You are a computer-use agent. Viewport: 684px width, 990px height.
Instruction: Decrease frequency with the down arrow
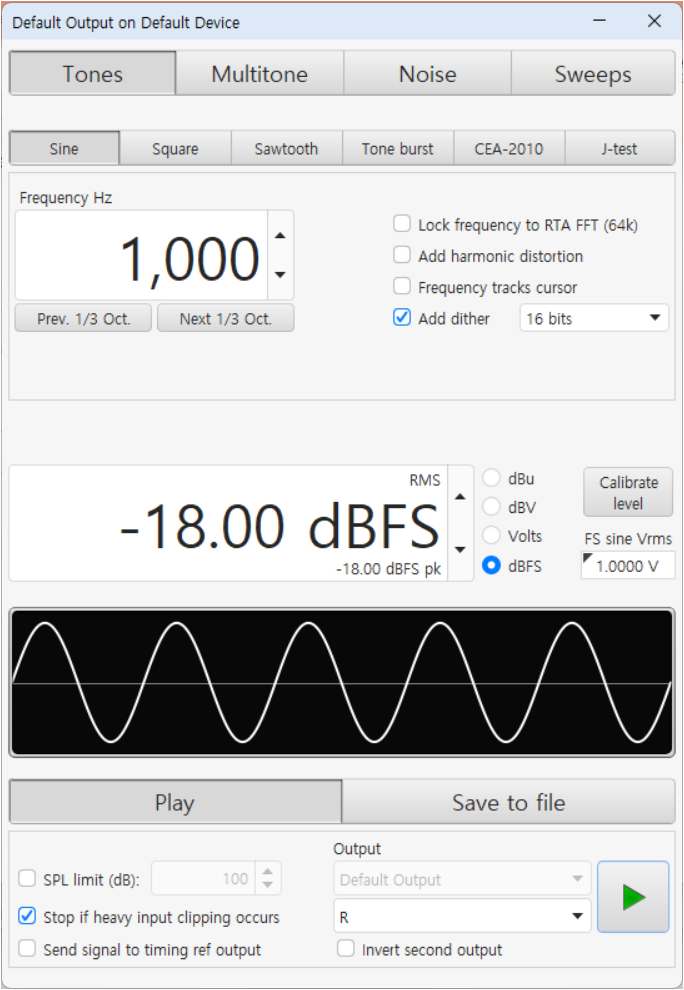pos(280,275)
